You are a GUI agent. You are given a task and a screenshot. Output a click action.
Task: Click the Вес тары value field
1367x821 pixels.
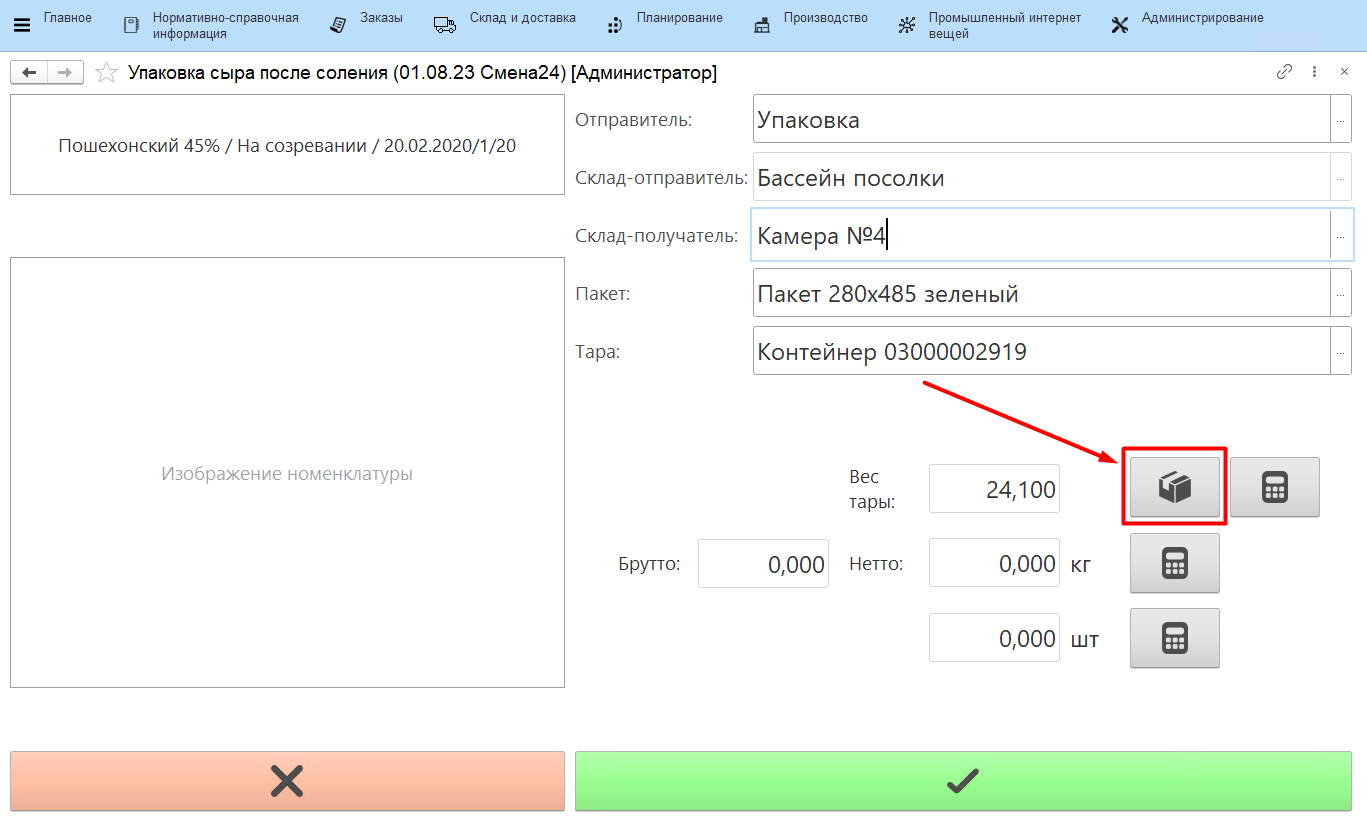tap(994, 489)
